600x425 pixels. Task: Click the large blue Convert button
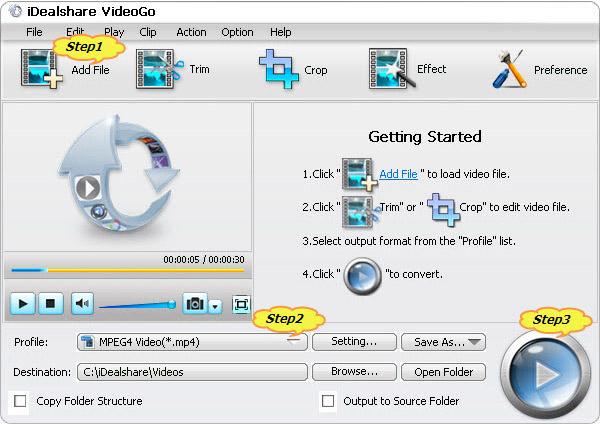click(546, 374)
